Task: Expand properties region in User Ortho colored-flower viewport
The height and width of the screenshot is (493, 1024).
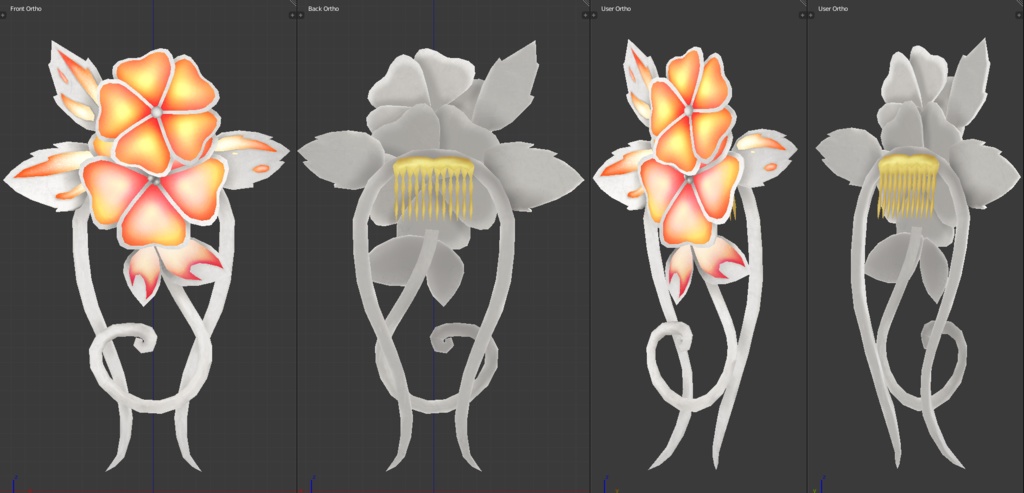Action: (803, 15)
